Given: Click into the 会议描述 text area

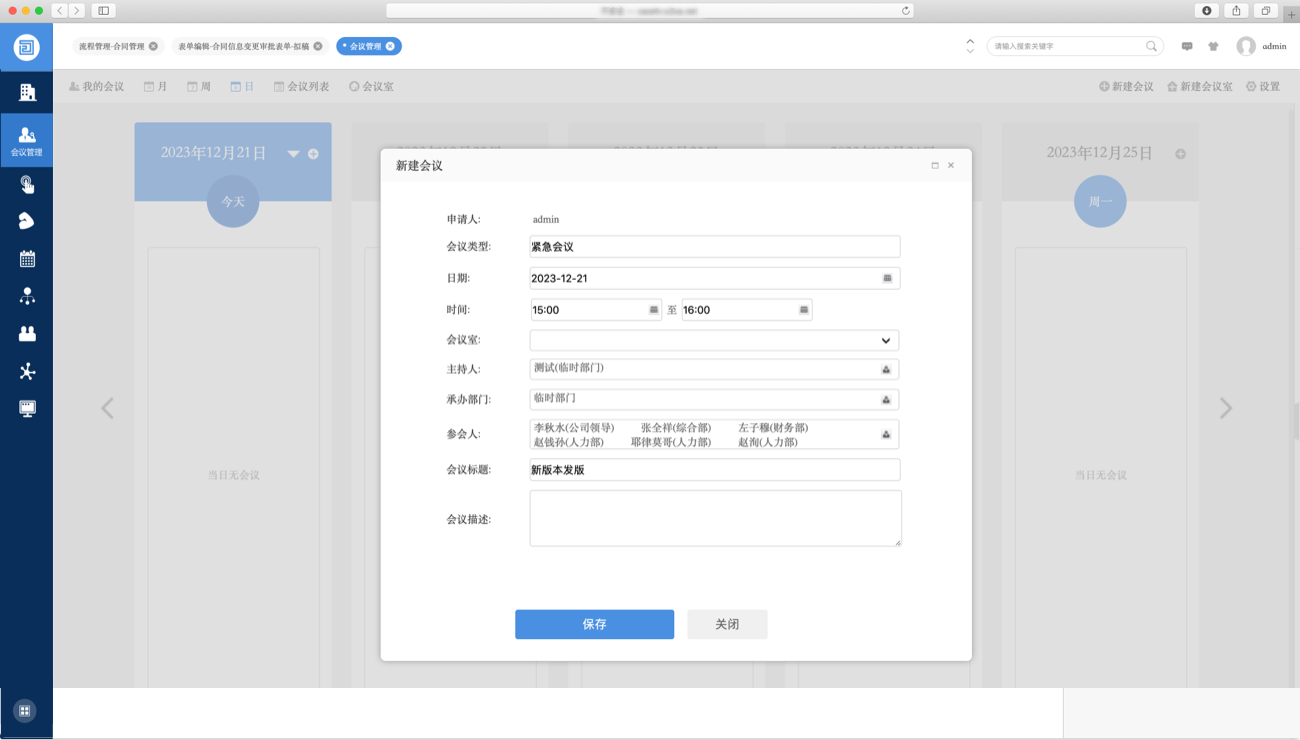Looking at the screenshot, I should click(715, 518).
